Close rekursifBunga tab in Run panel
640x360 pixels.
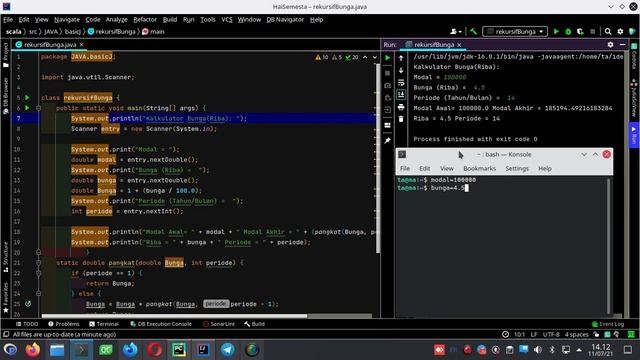click(x=459, y=44)
